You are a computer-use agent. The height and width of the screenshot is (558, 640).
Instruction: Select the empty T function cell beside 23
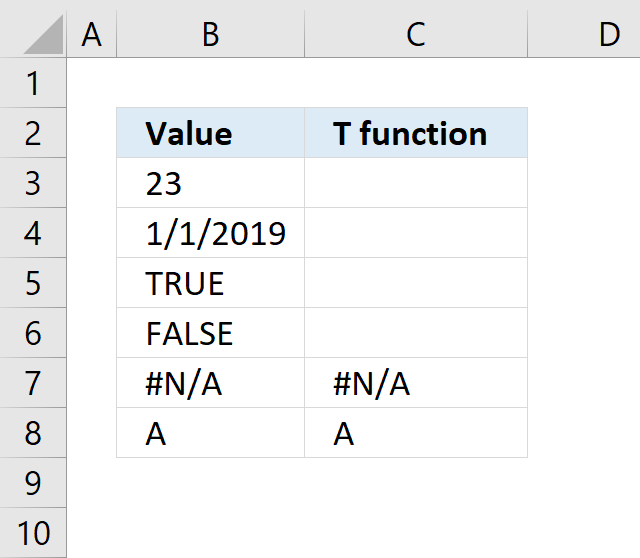pyautogui.click(x=416, y=183)
